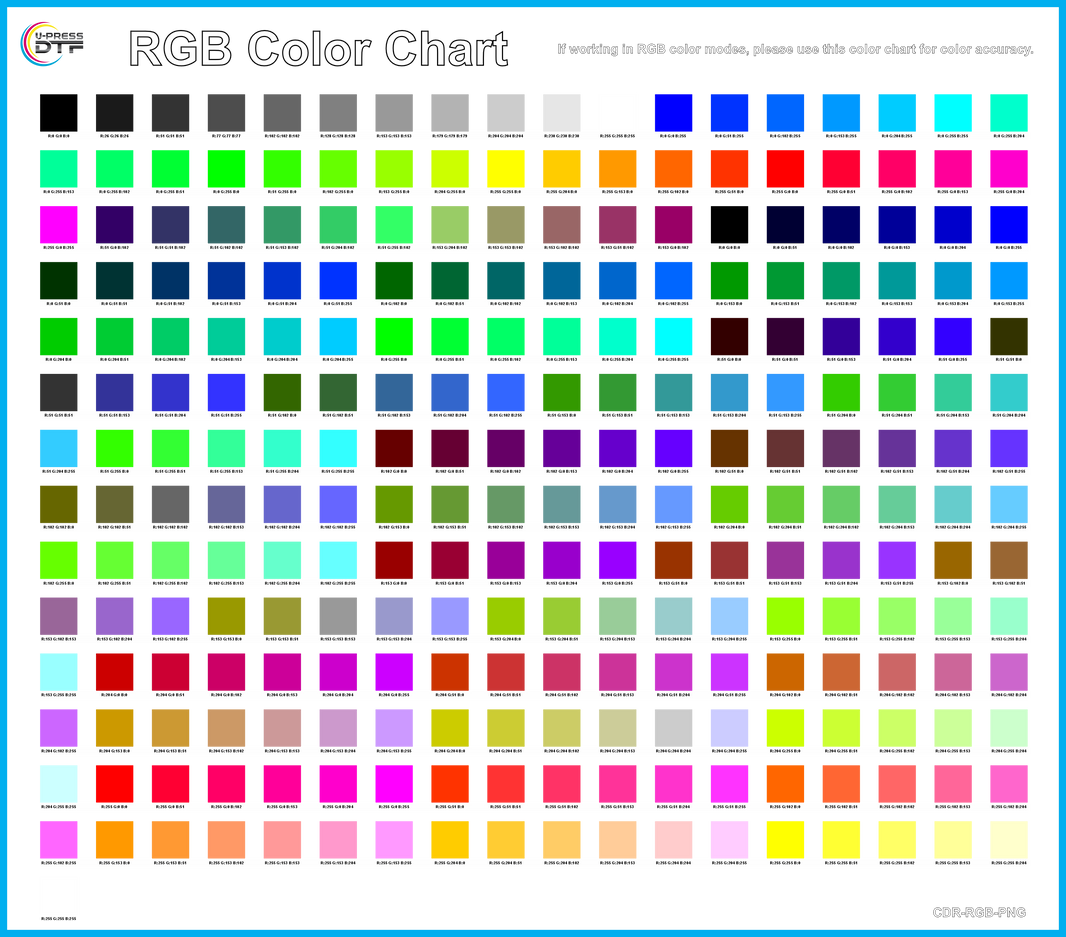The width and height of the screenshot is (1066, 937).
Task: Click the "RGB Color Chart" title text
Action: 318,49
